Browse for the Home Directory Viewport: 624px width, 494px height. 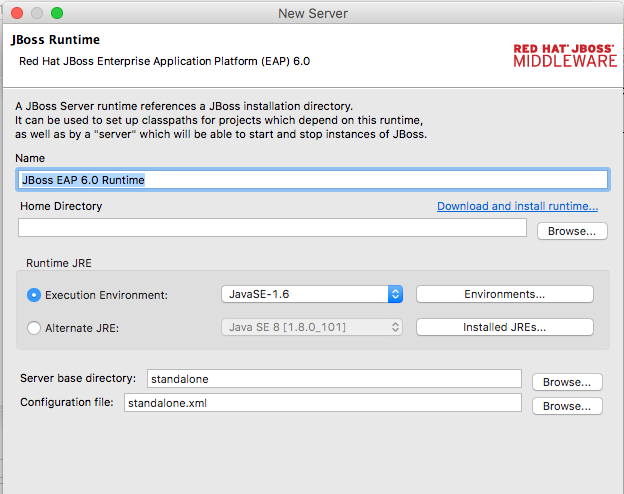572,231
